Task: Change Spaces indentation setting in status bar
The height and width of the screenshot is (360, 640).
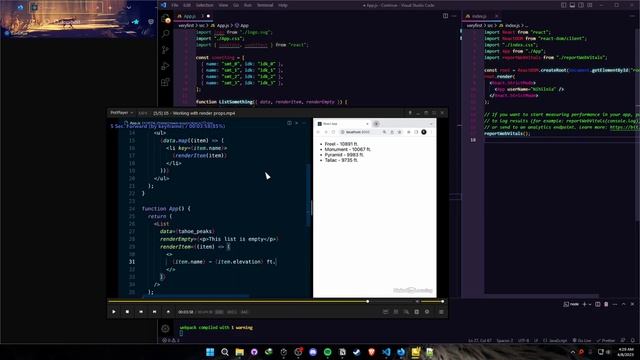Action: coord(504,340)
